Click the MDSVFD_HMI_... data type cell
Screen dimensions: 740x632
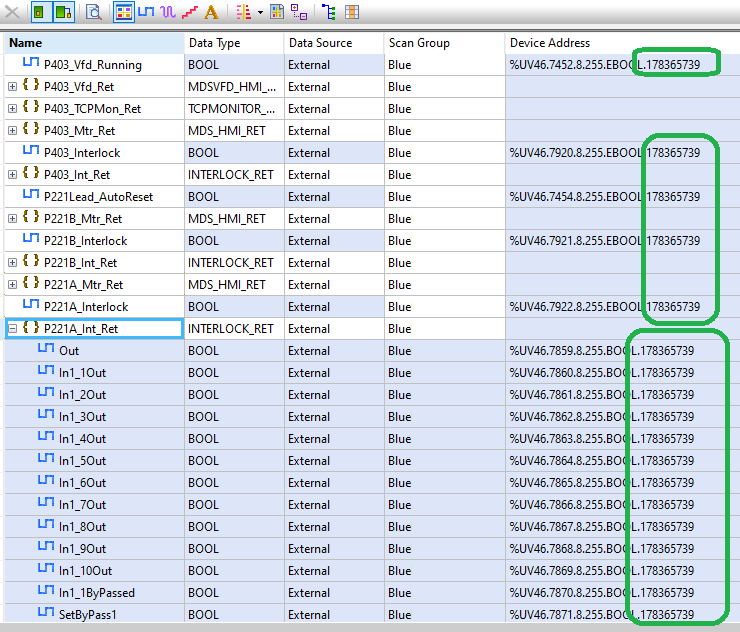point(235,87)
